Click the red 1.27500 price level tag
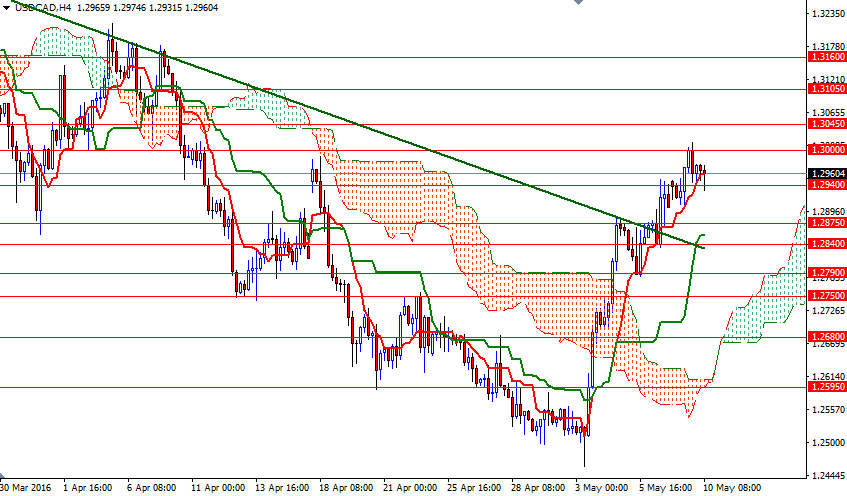847x496 pixels. pos(825,296)
